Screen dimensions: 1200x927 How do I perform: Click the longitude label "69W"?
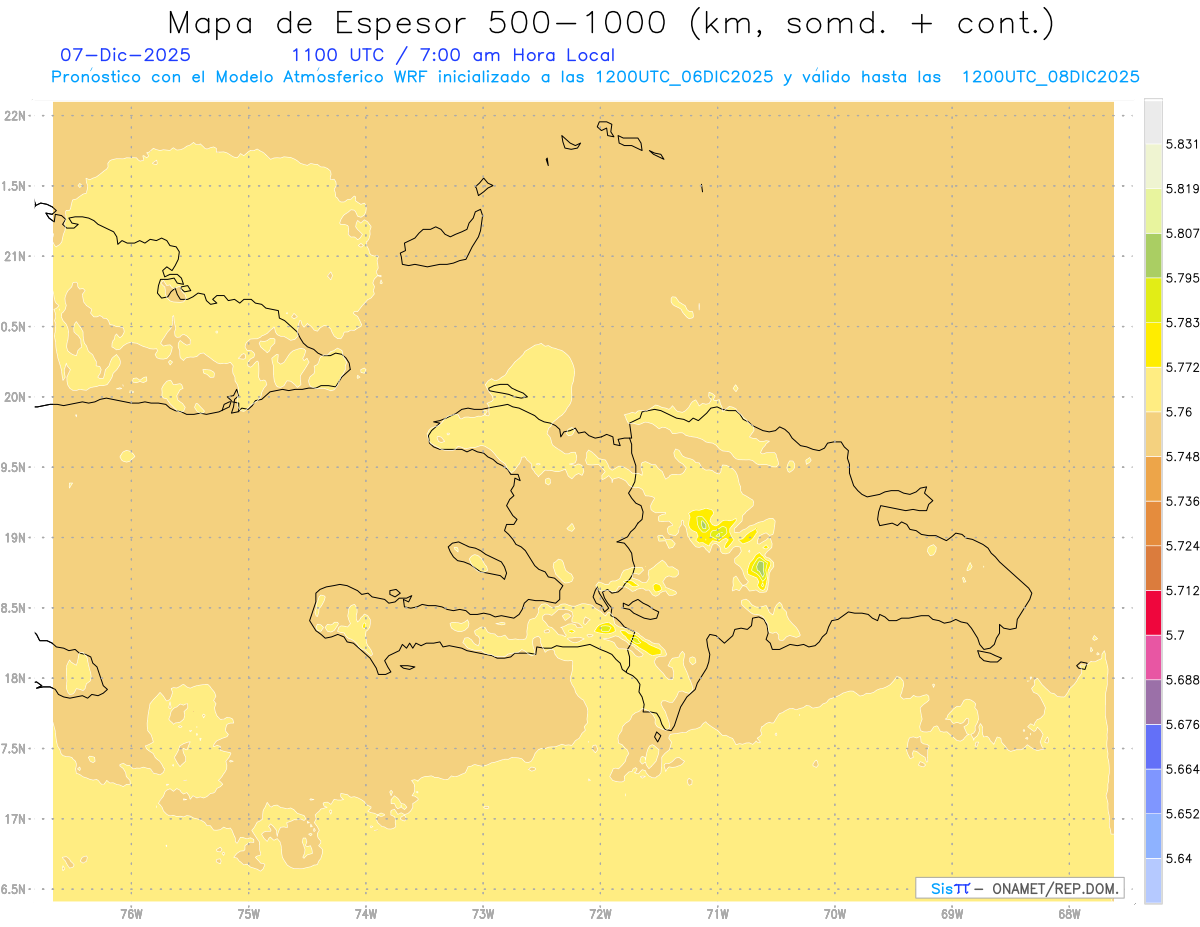coord(952,913)
